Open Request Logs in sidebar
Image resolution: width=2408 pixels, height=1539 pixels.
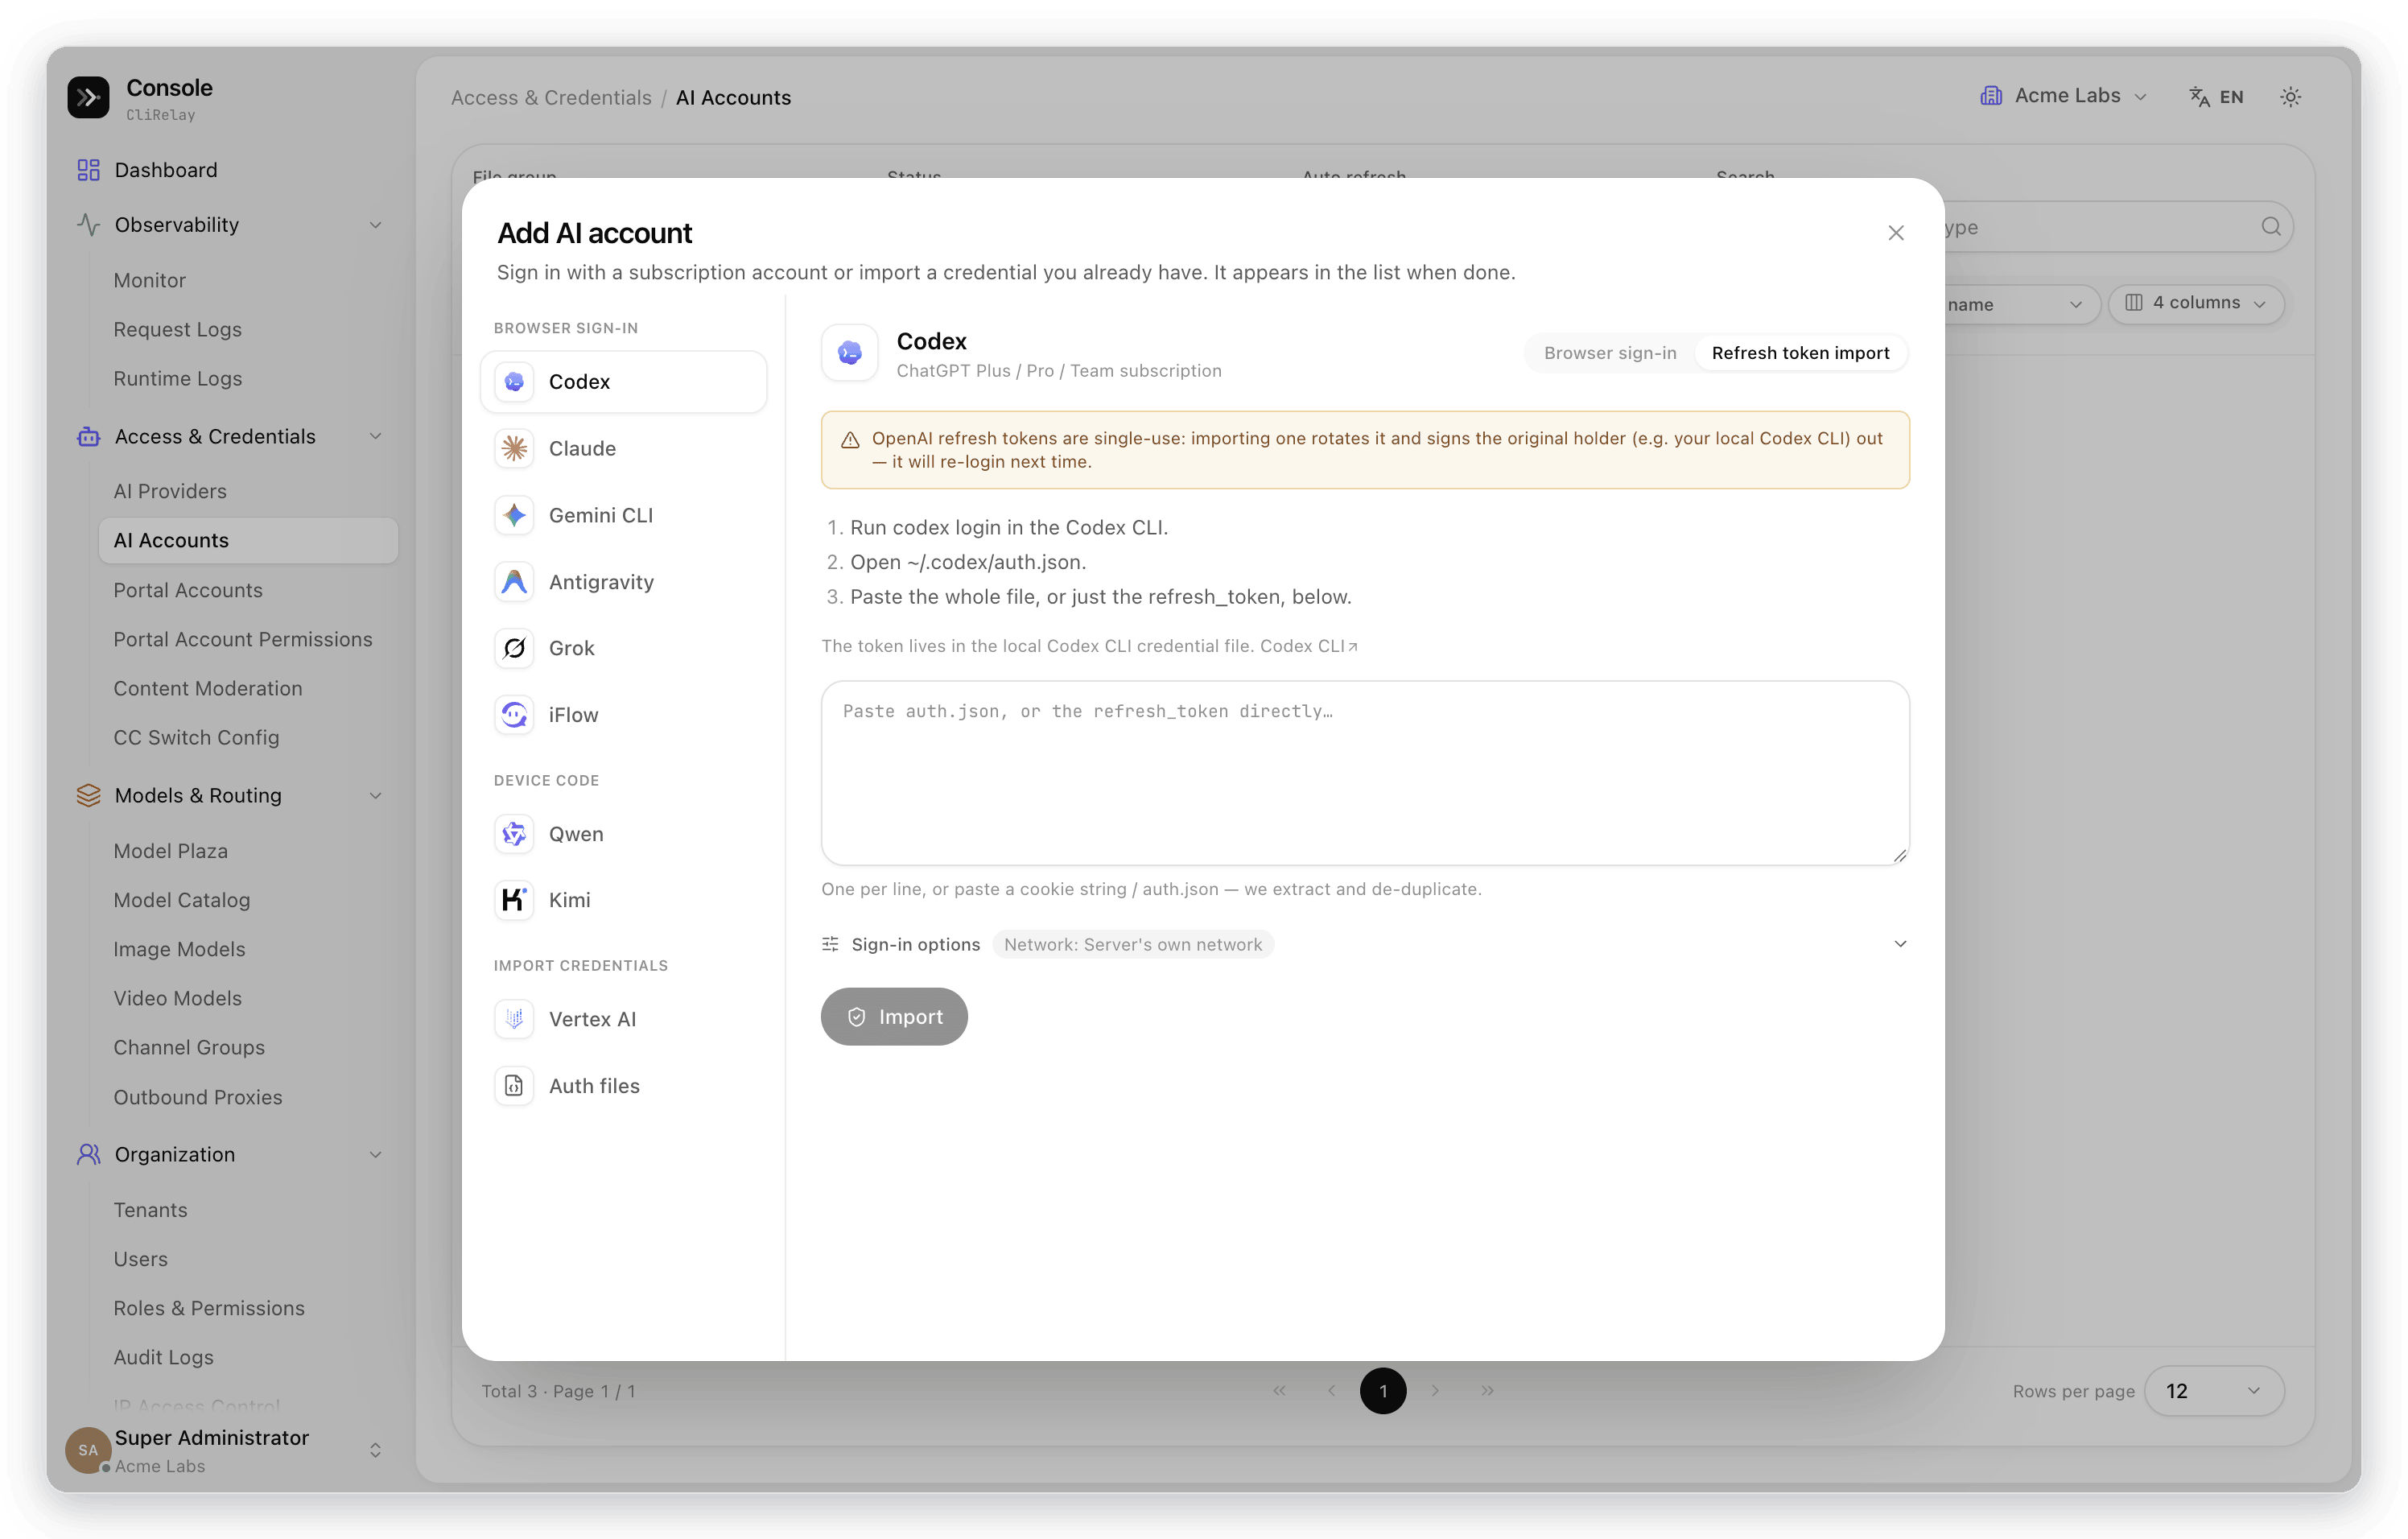click(177, 329)
